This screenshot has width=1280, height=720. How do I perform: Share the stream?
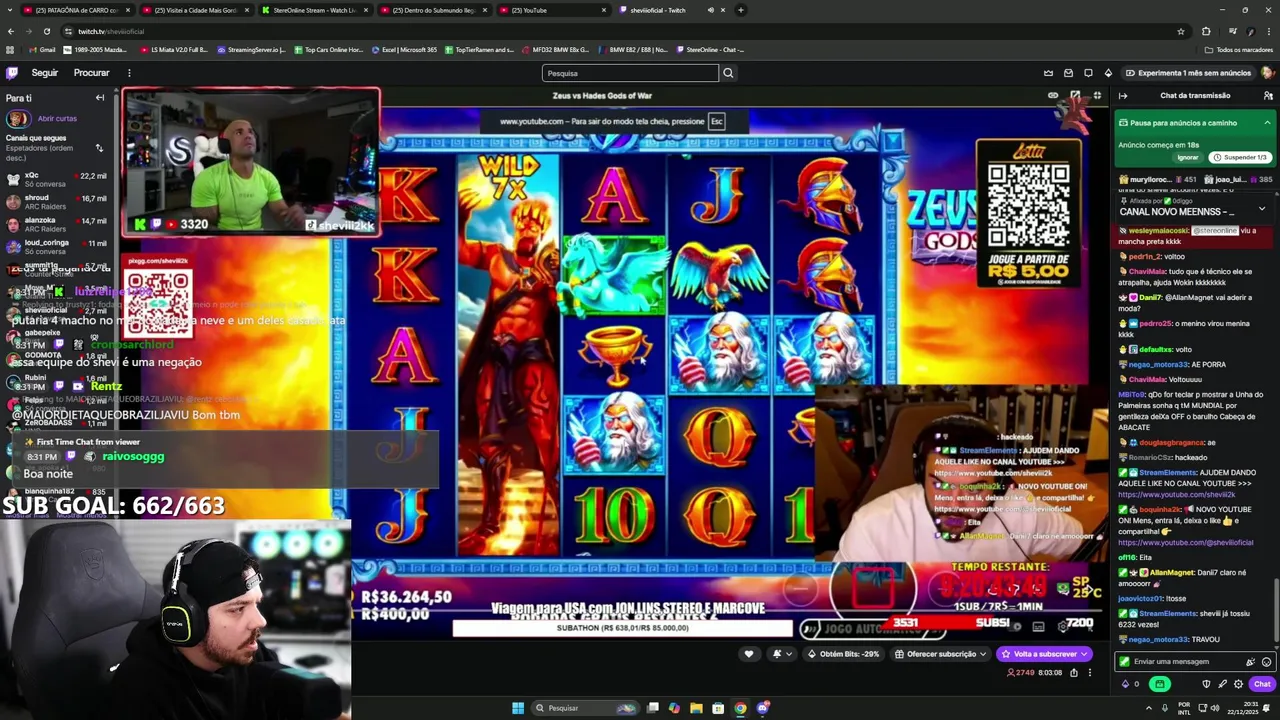1074,673
